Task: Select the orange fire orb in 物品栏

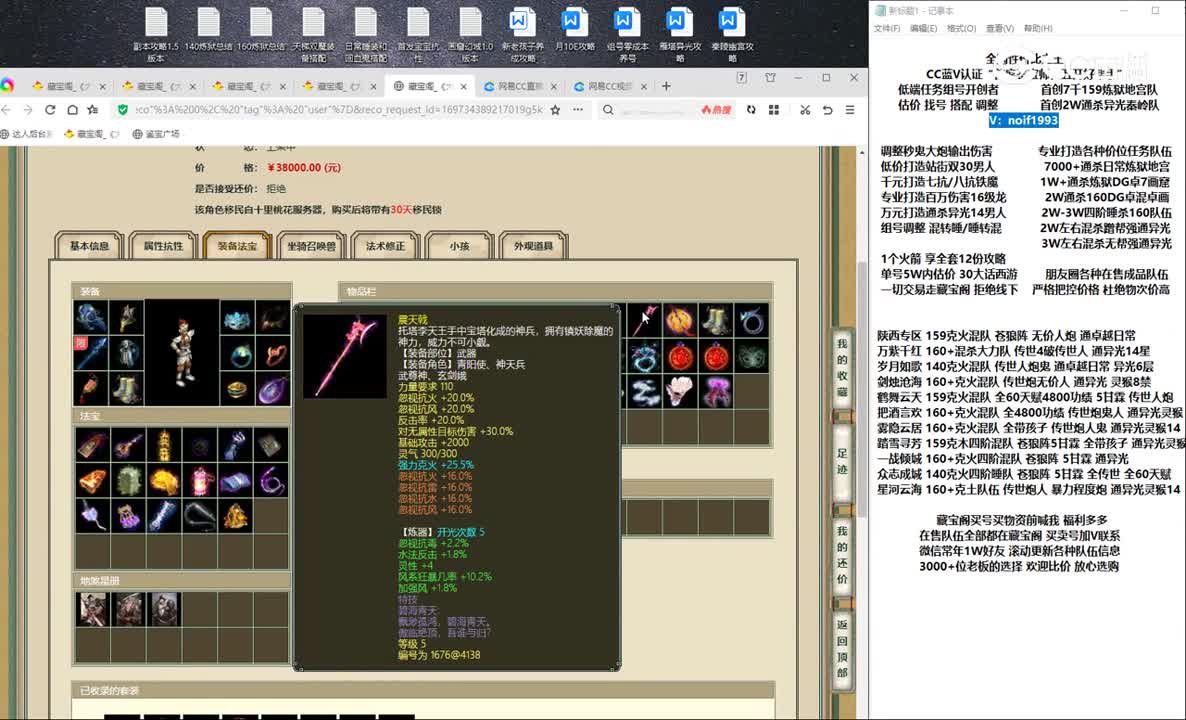Action: (680, 320)
